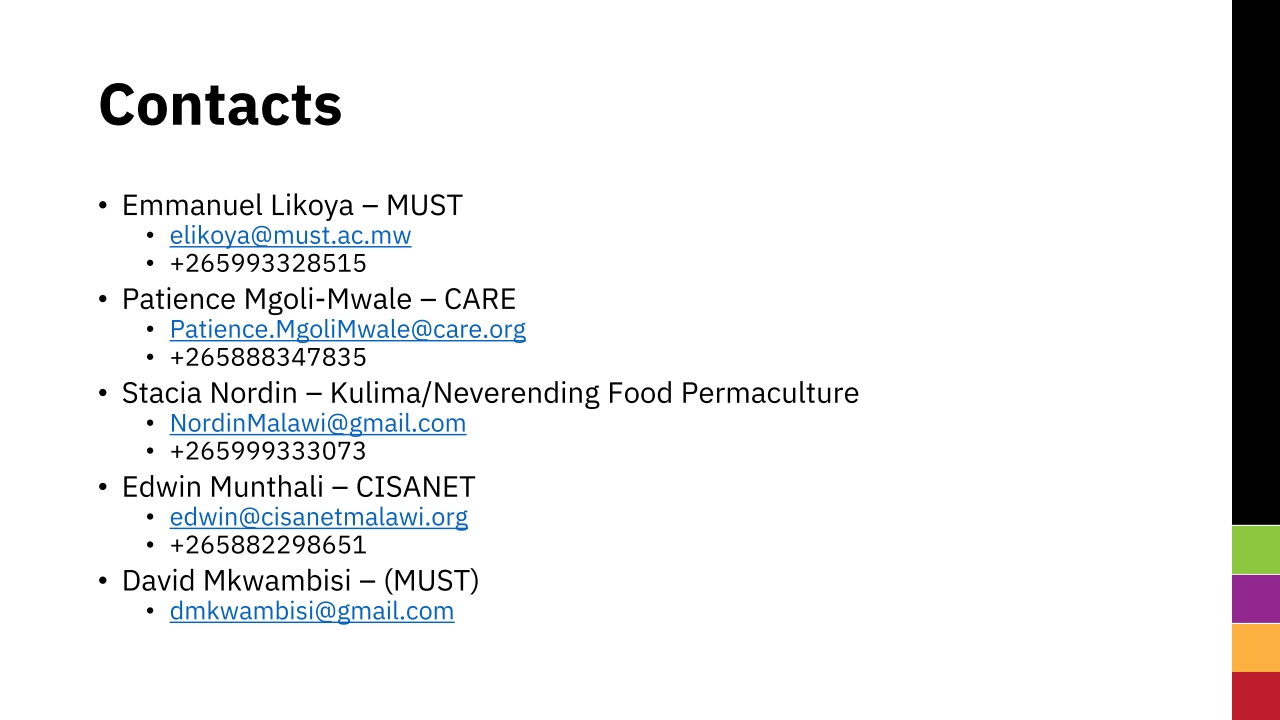Click phone number +265999333073

click(268, 451)
